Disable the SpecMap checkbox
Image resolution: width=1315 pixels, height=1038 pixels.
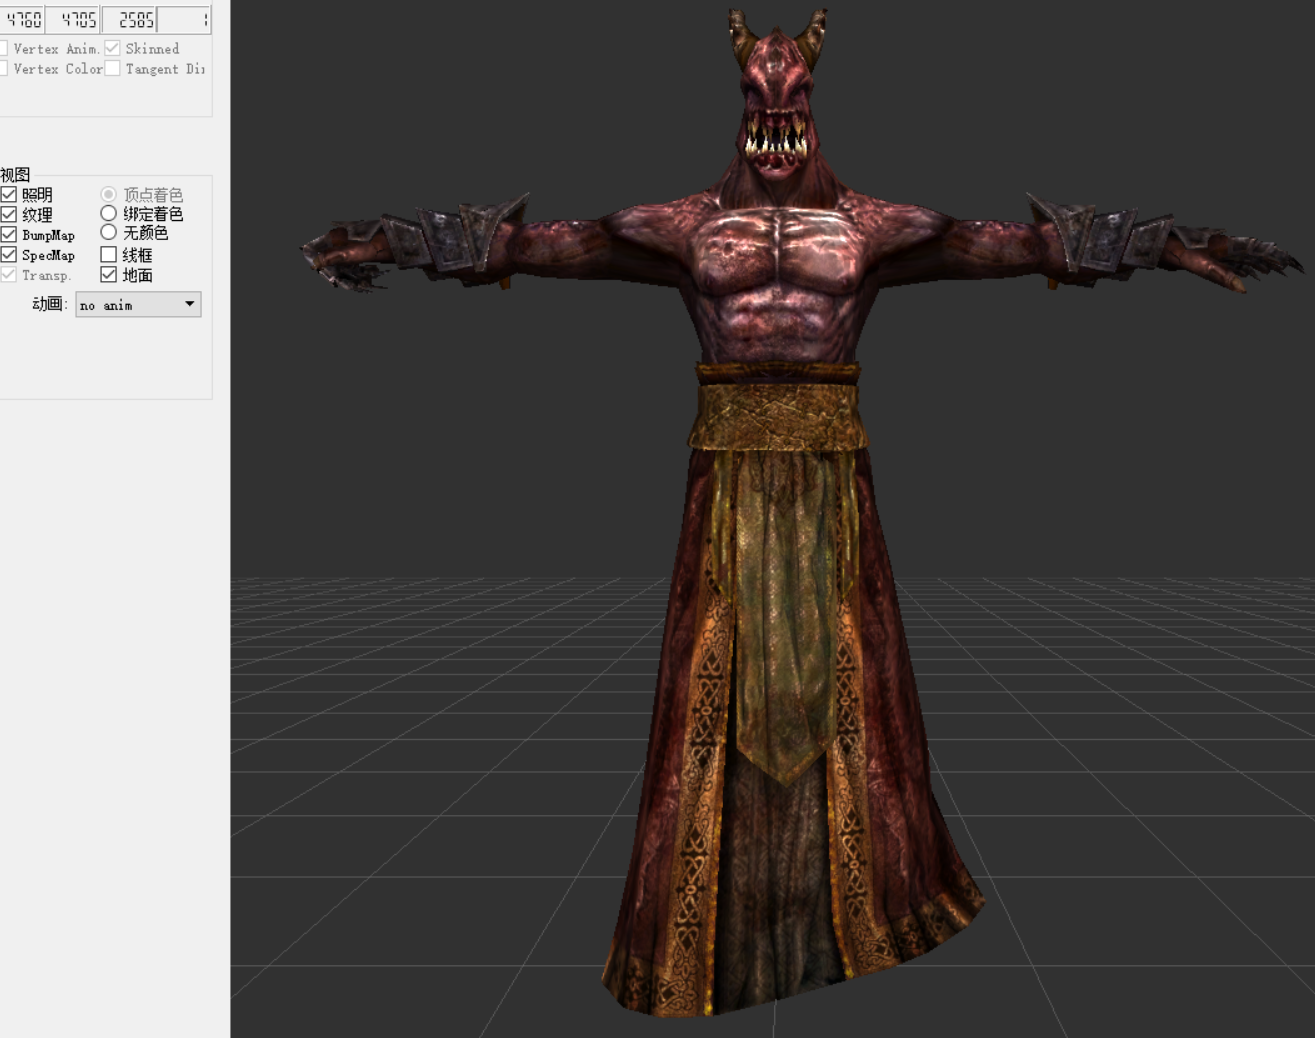pyautogui.click(x=9, y=254)
